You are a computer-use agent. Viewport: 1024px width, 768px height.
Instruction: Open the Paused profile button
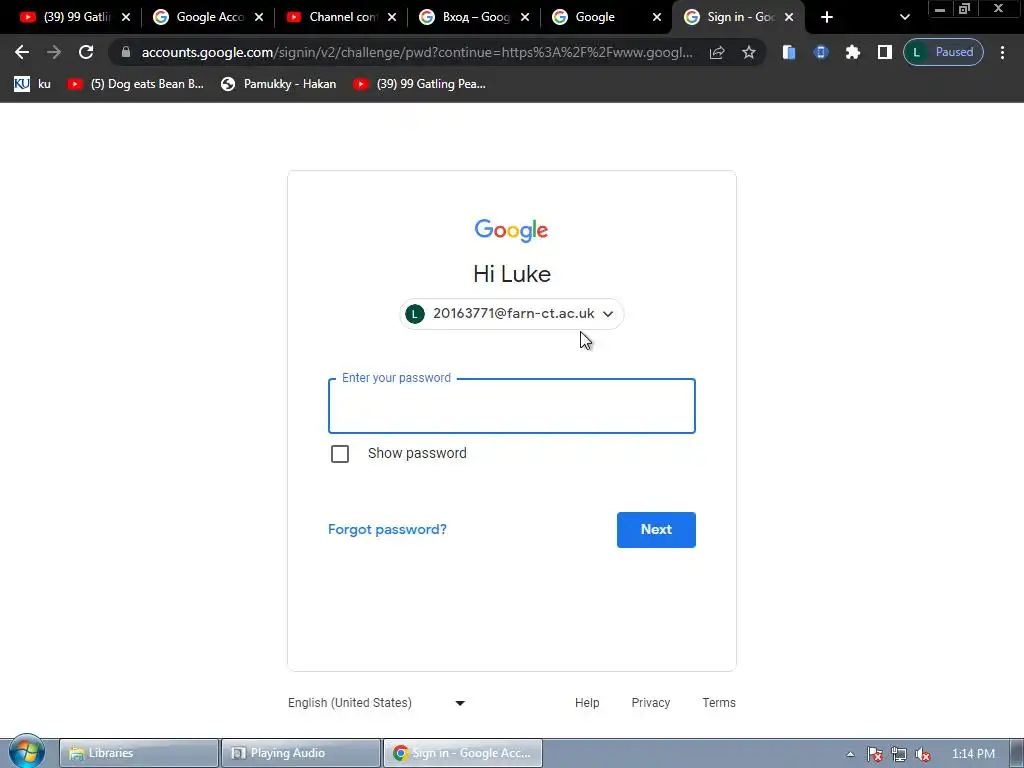point(943,52)
